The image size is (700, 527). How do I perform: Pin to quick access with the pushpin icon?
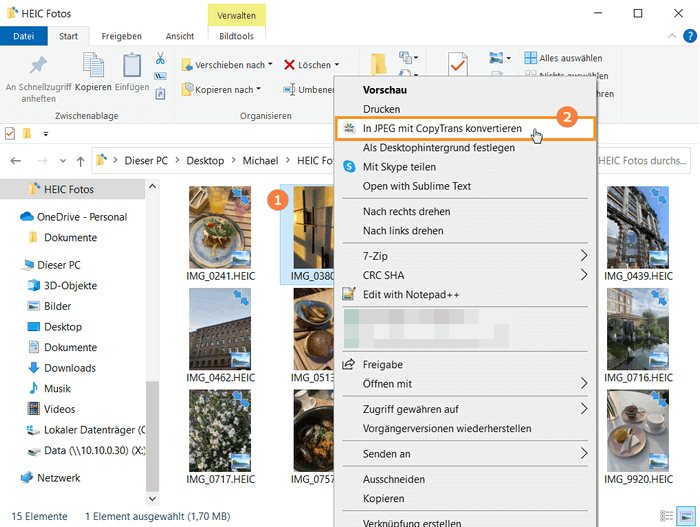click(38, 78)
